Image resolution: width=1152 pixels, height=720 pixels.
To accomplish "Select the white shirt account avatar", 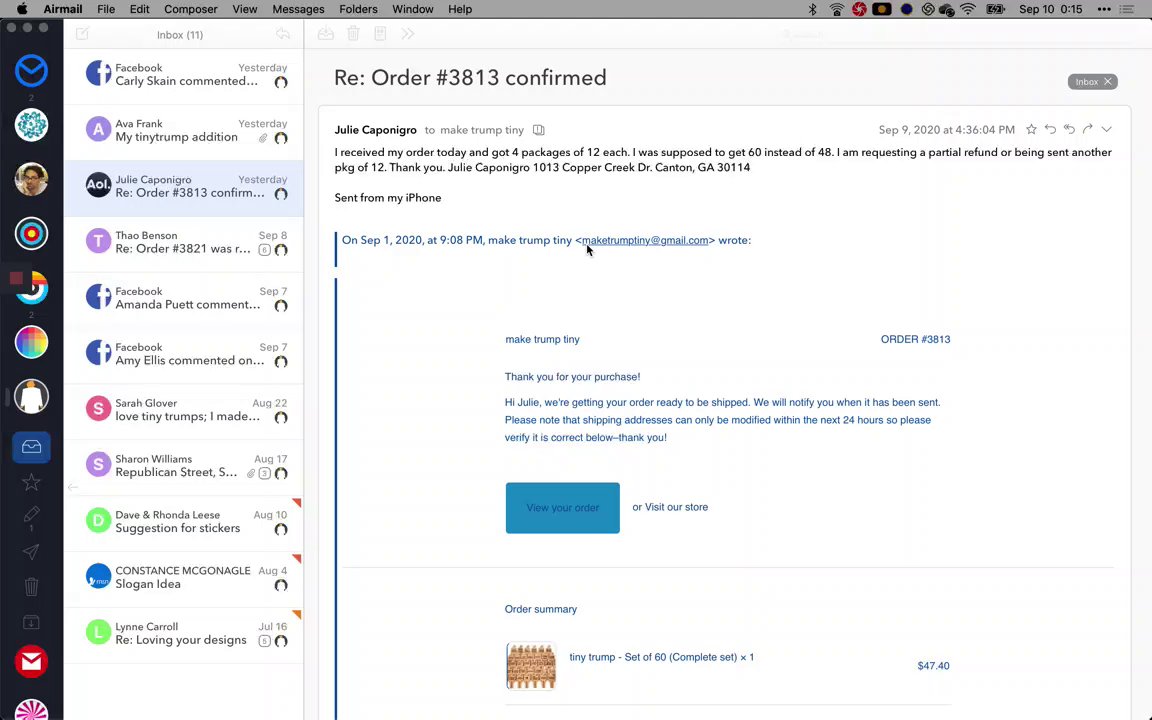I will (x=32, y=397).
